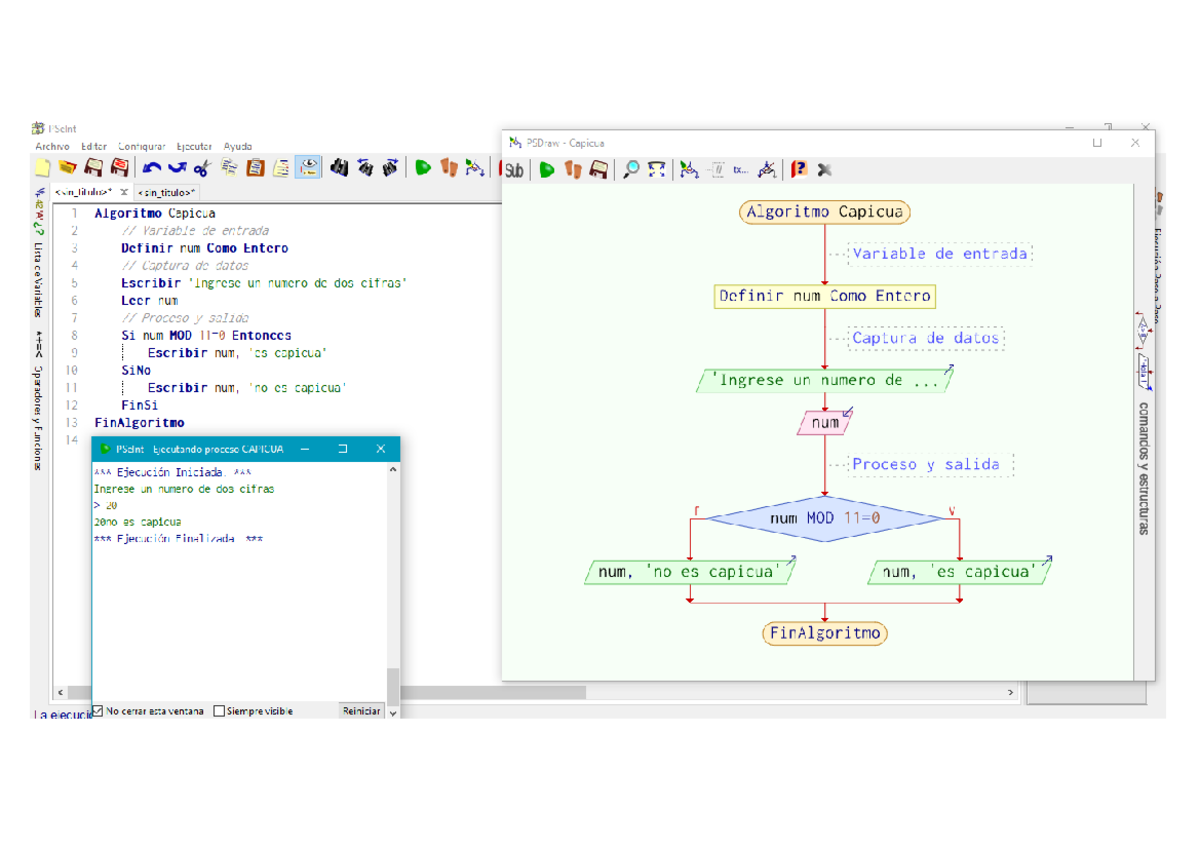The height and width of the screenshot is (849, 1200).
Task: Click the Undo arrow icon
Action: (x=152, y=168)
